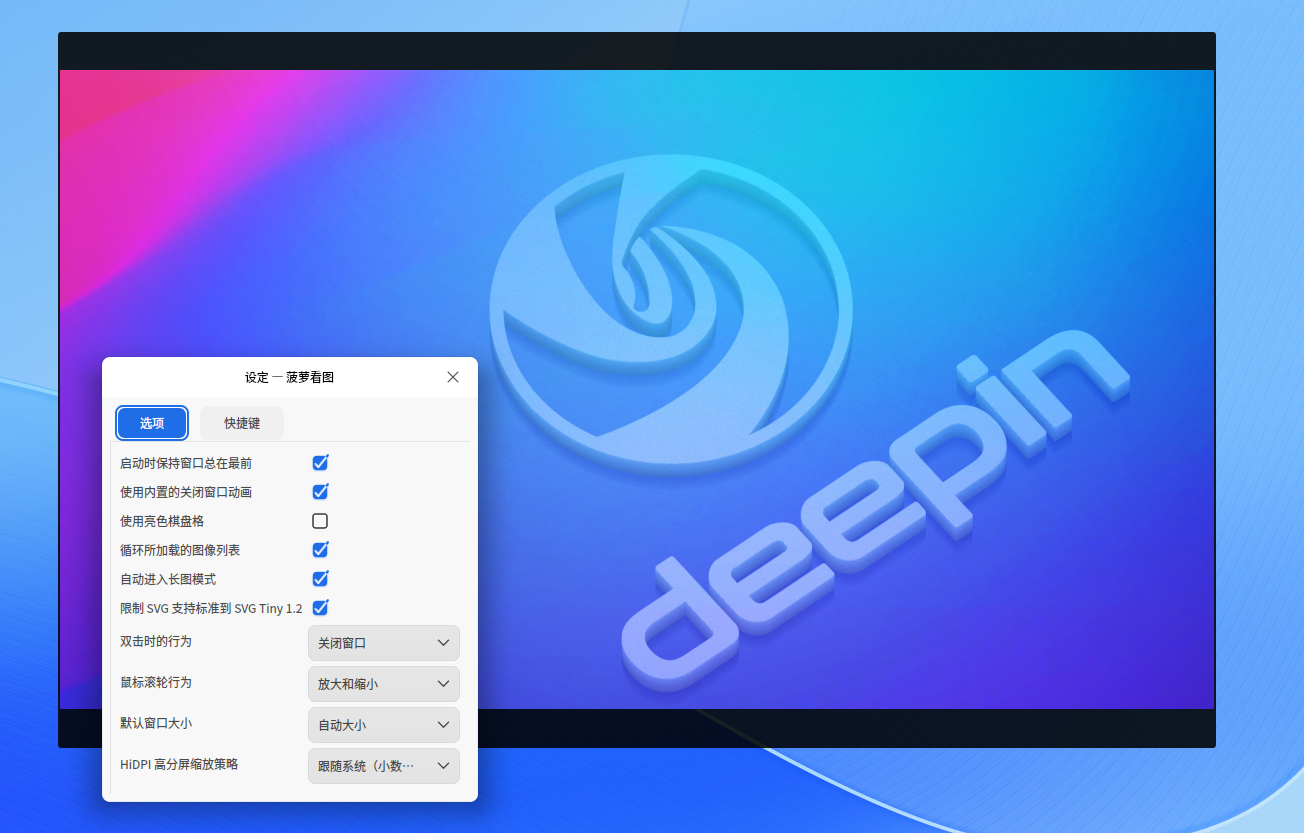Image resolution: width=1304 pixels, height=833 pixels.
Task: Uncheck 限制 SVG 支持标准到 SVG Tiny 1.2
Action: pyautogui.click(x=320, y=608)
